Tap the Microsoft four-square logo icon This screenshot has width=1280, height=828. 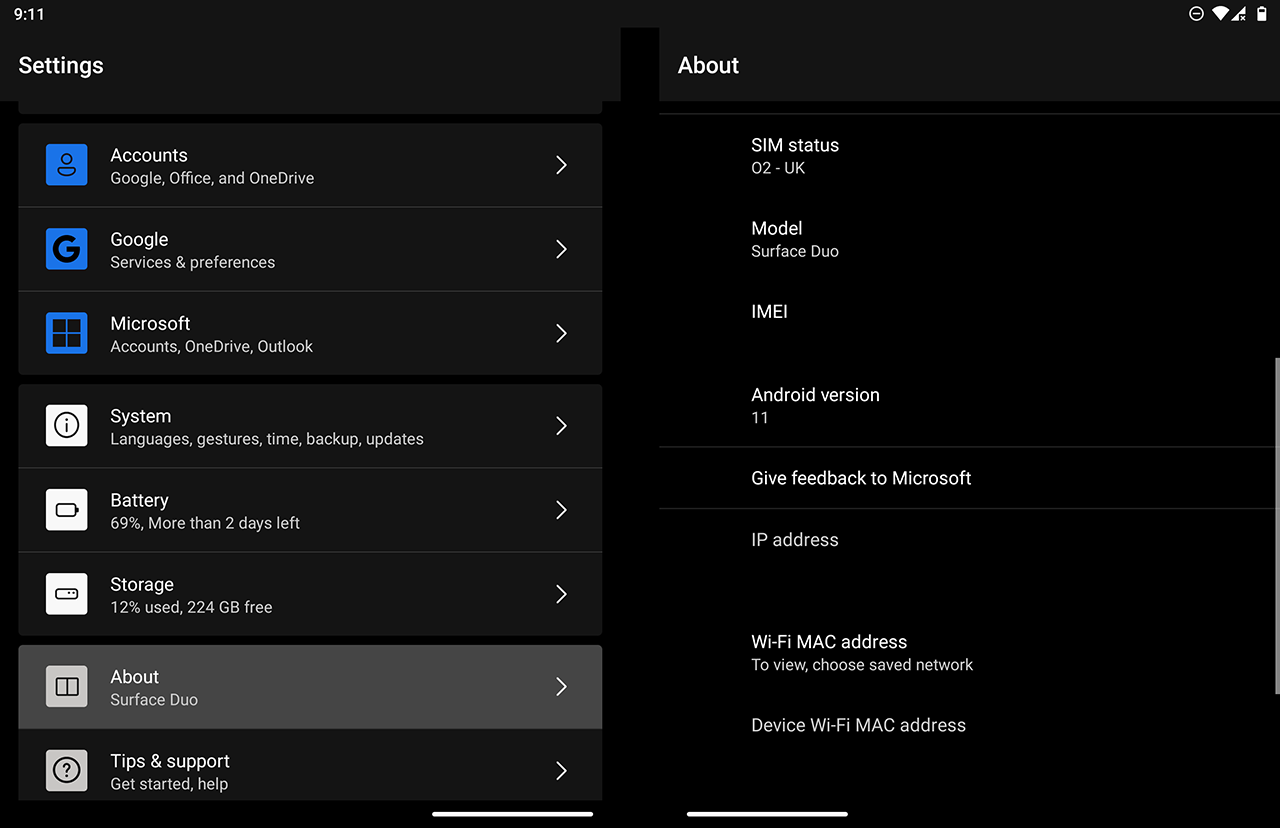pos(67,333)
